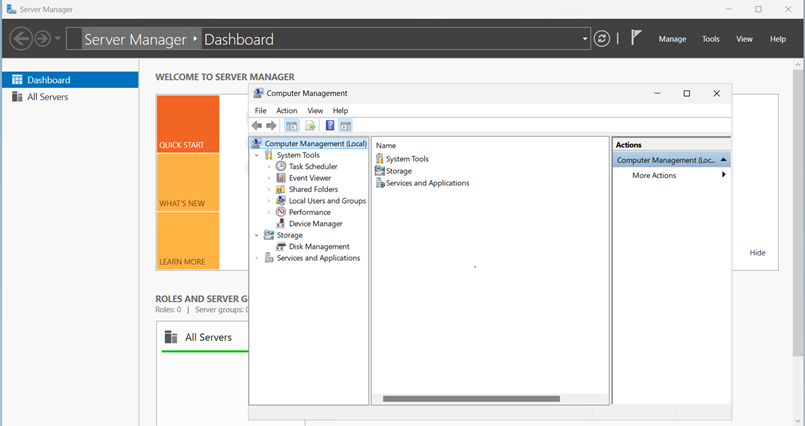Viewport: 805px width, 426px height.
Task: Select Disk Management icon in tree
Action: click(x=281, y=246)
